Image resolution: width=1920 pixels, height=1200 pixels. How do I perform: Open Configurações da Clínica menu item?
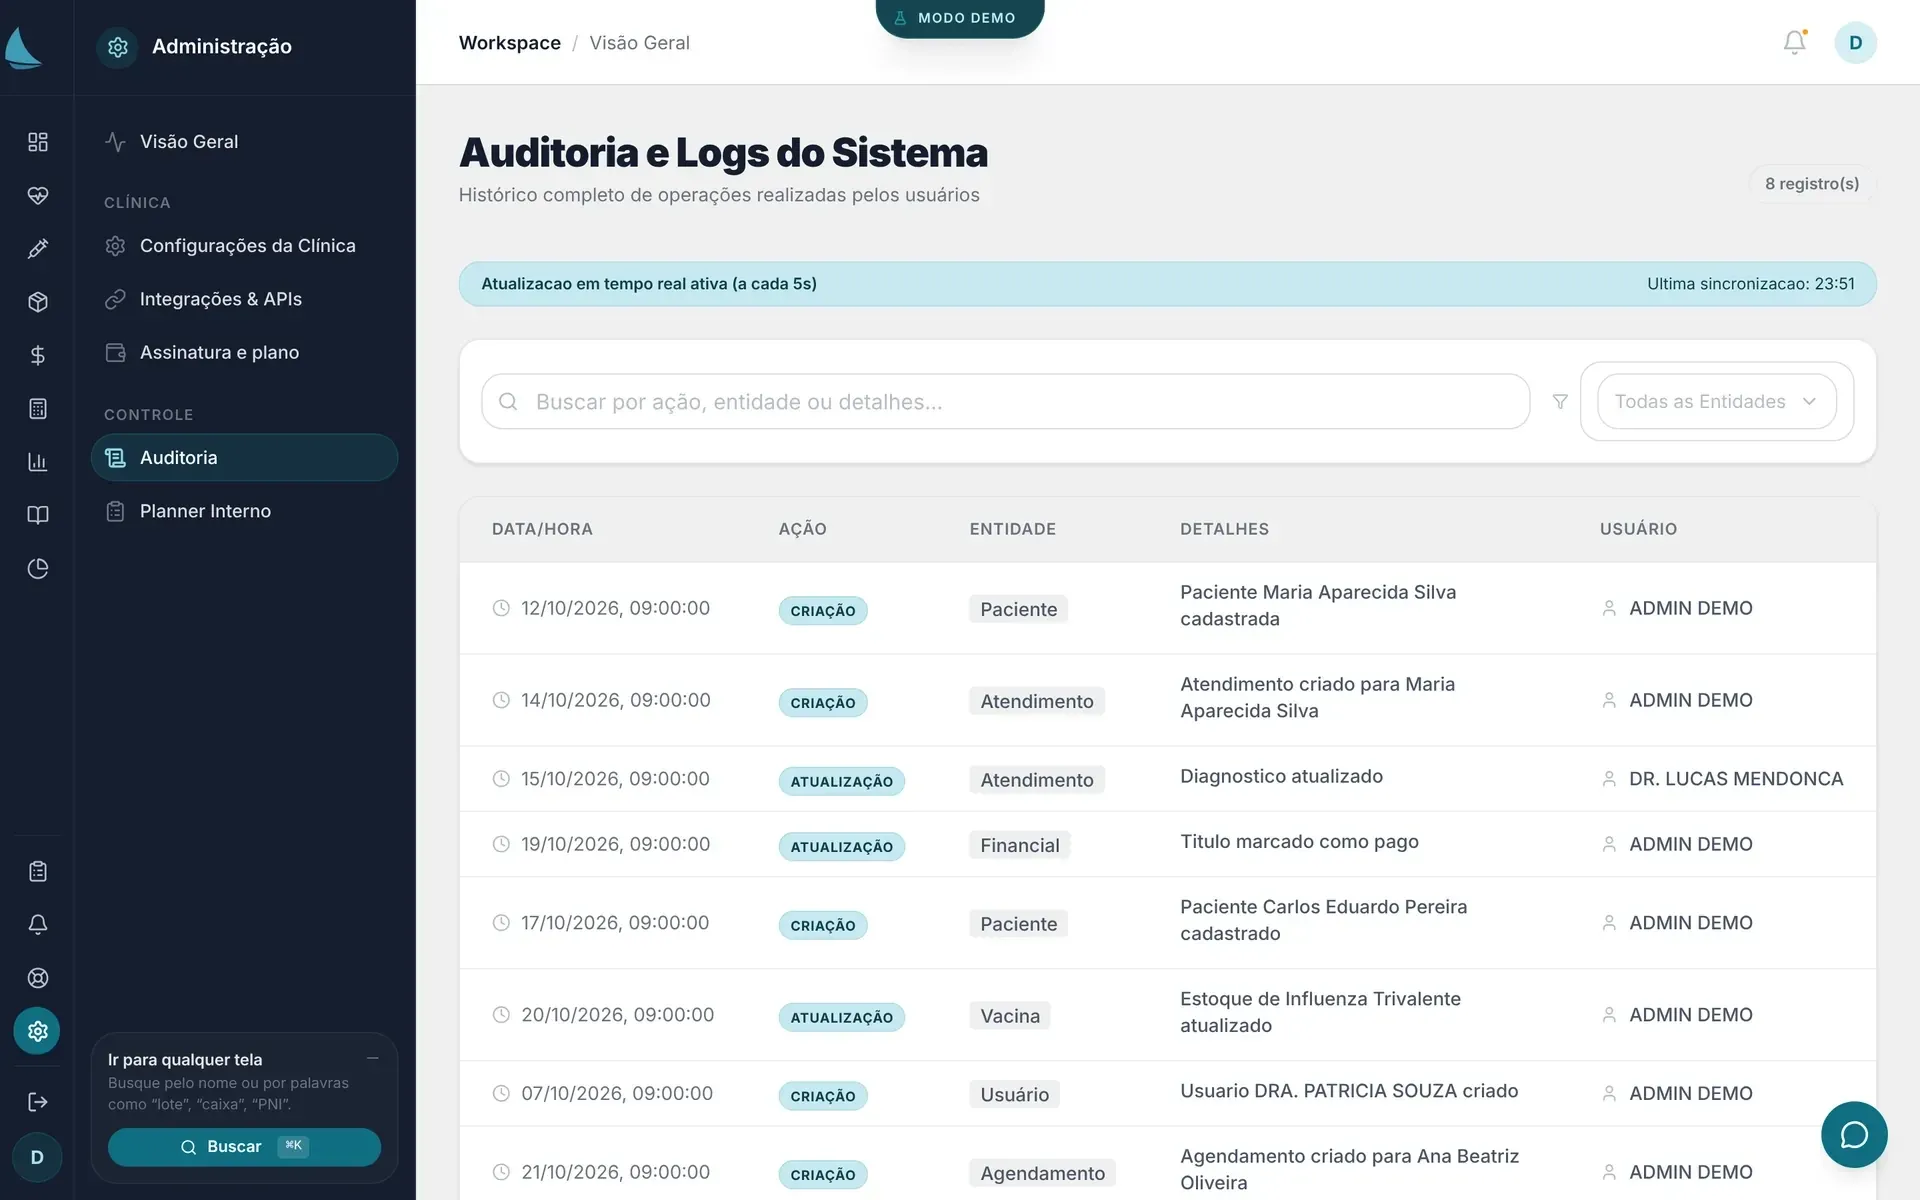[x=244, y=246]
